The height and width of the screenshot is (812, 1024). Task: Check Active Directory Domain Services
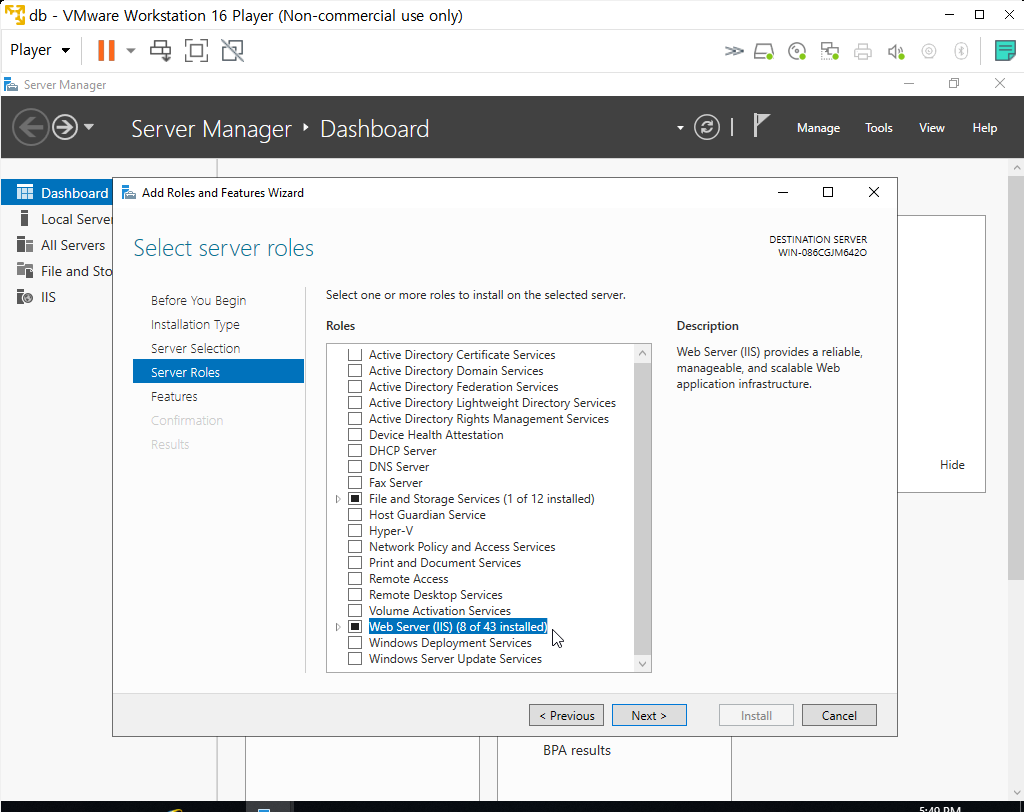pyautogui.click(x=355, y=371)
